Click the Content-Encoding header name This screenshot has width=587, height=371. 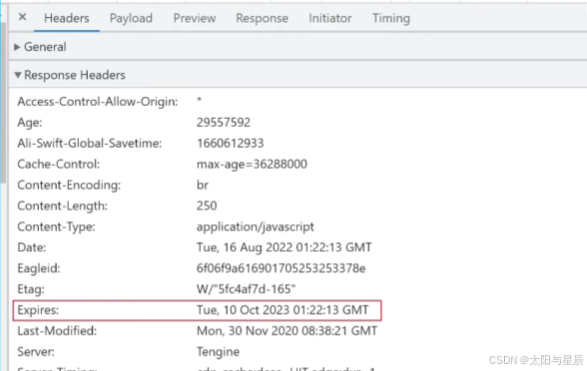69,185
